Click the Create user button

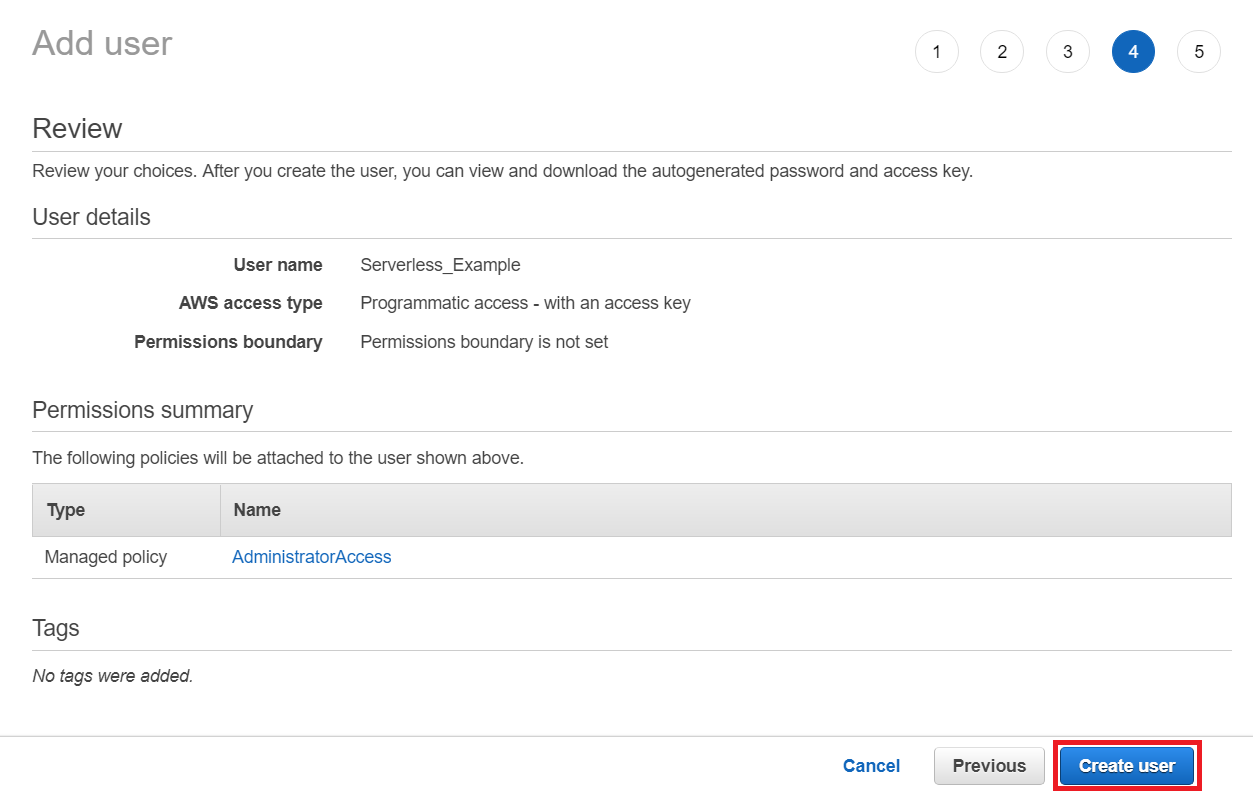[x=1127, y=766]
